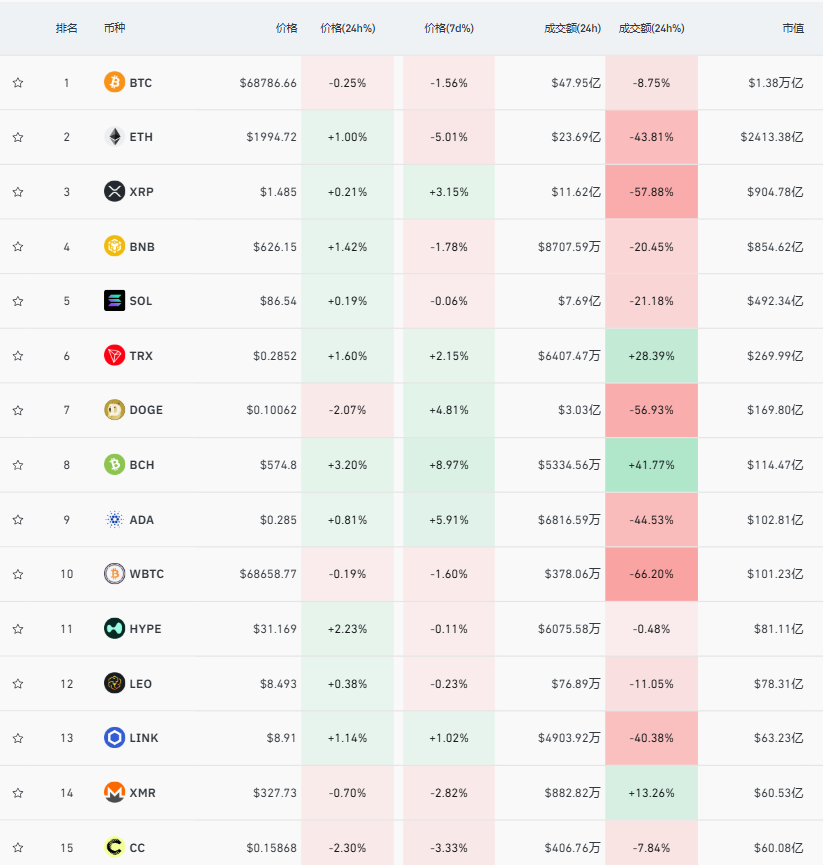Click the Solana SOL icon
Image resolution: width=823 pixels, height=865 pixels.
coord(114,301)
